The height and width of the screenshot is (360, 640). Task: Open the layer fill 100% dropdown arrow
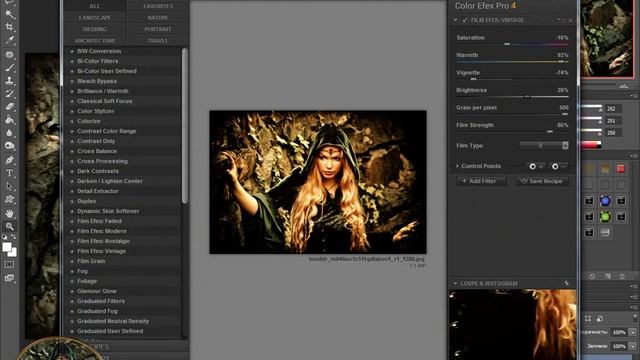[x=633, y=346]
